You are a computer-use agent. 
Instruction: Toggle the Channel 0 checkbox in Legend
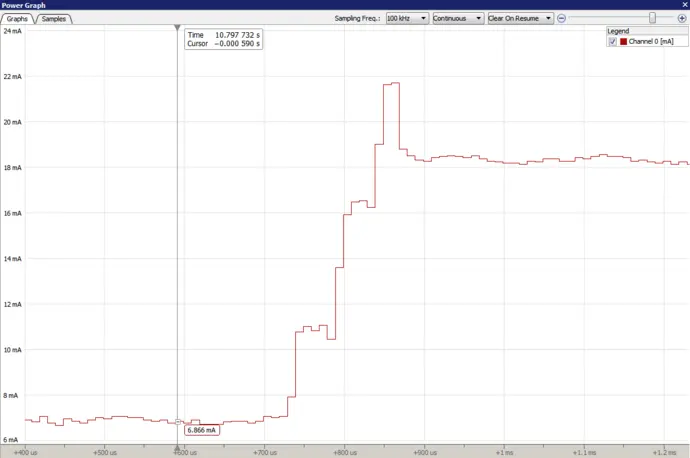tap(613, 41)
